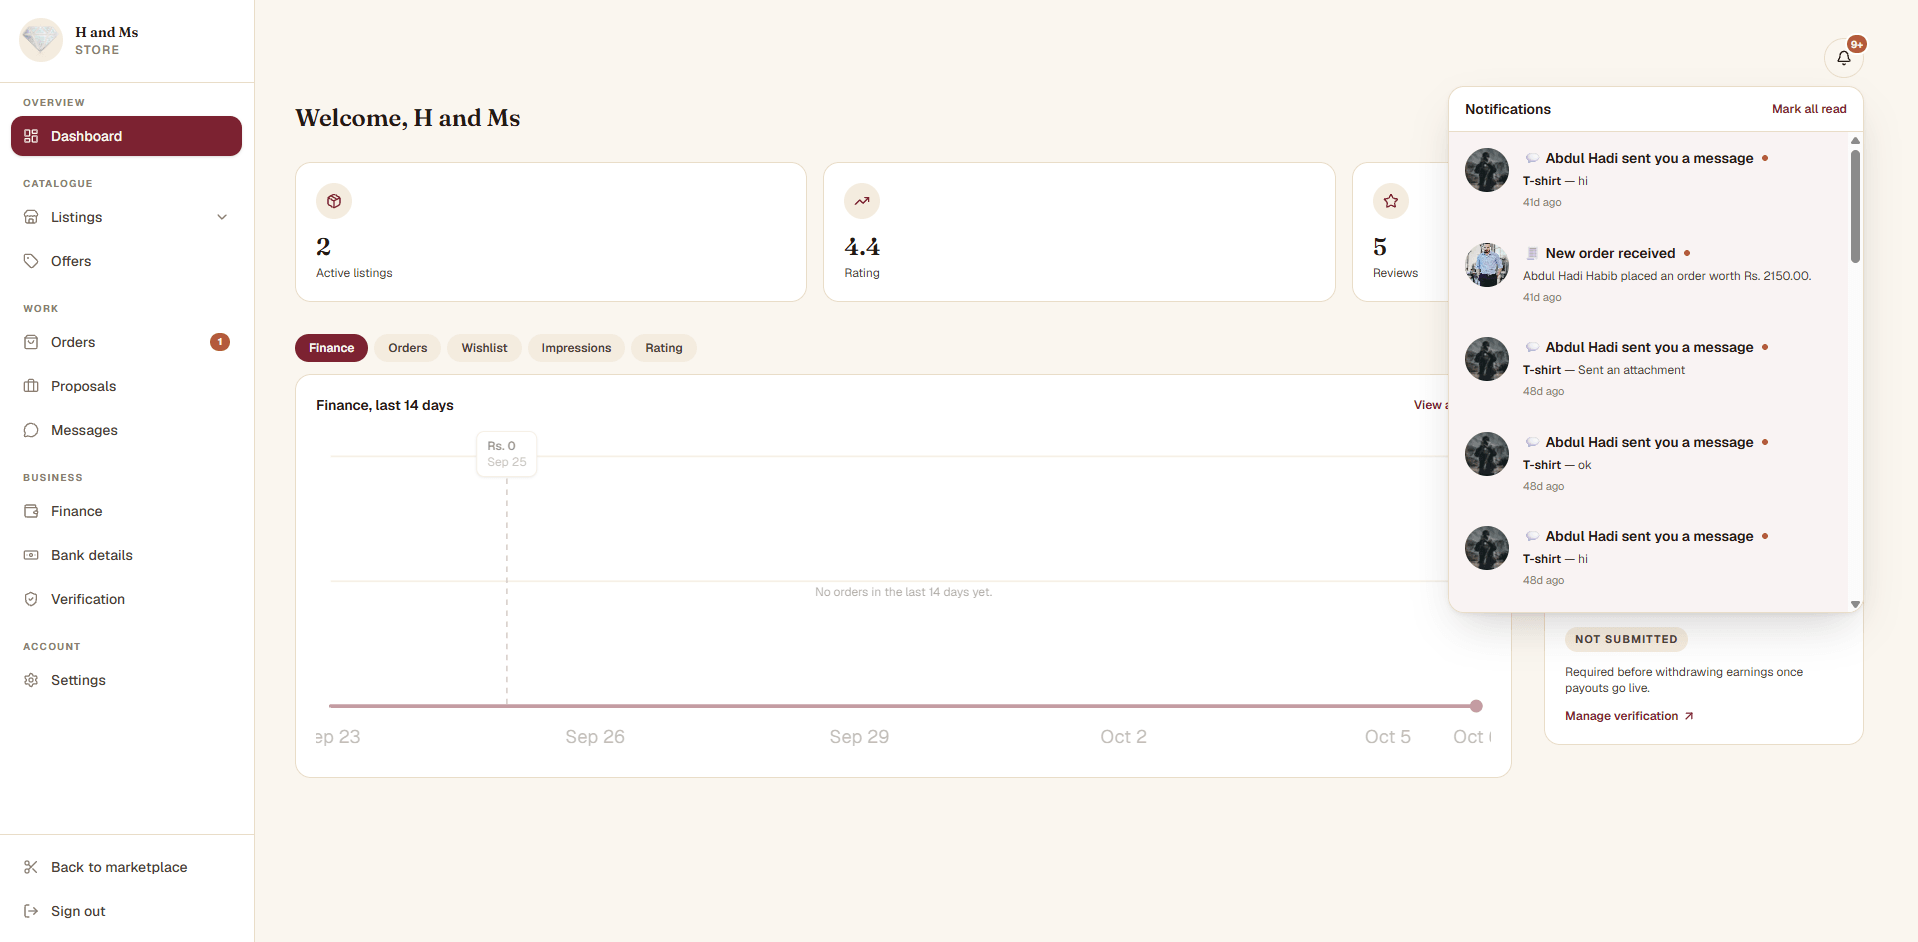Click Mark all read in Notifications
The width and height of the screenshot is (1918, 942).
[1809, 109]
